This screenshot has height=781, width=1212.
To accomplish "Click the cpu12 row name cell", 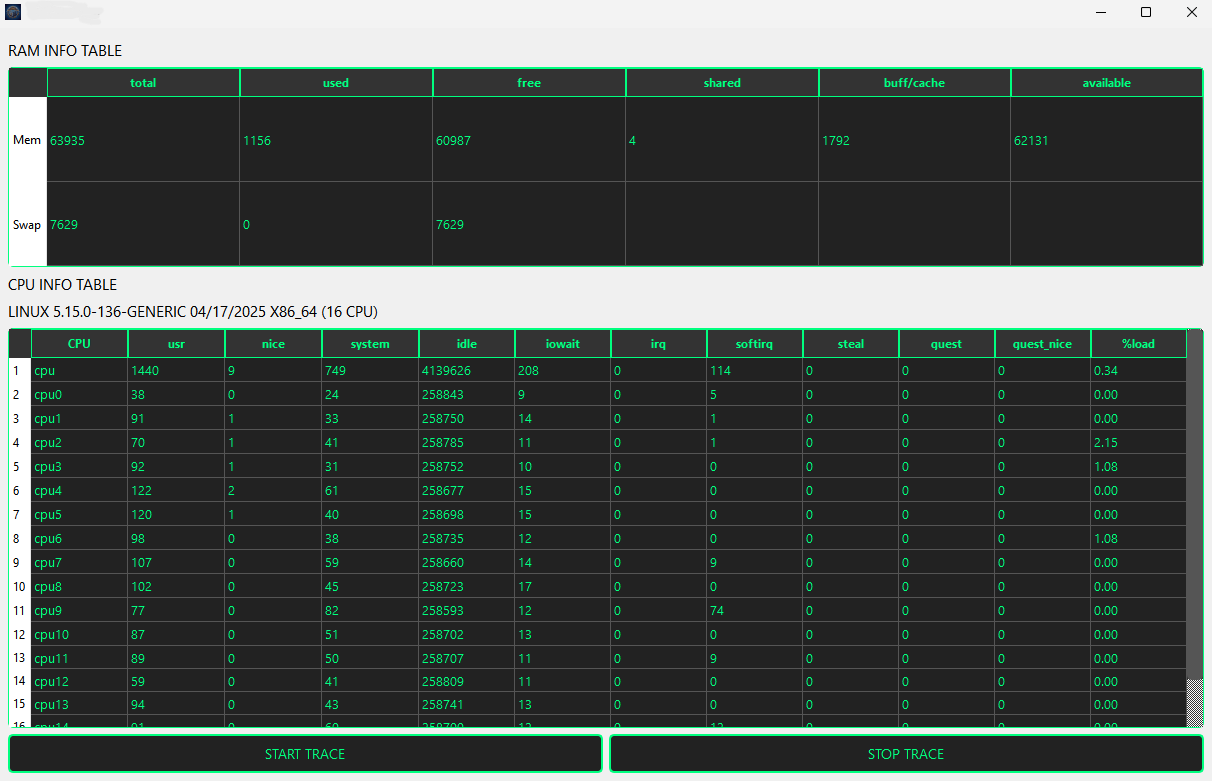I will [x=79, y=682].
